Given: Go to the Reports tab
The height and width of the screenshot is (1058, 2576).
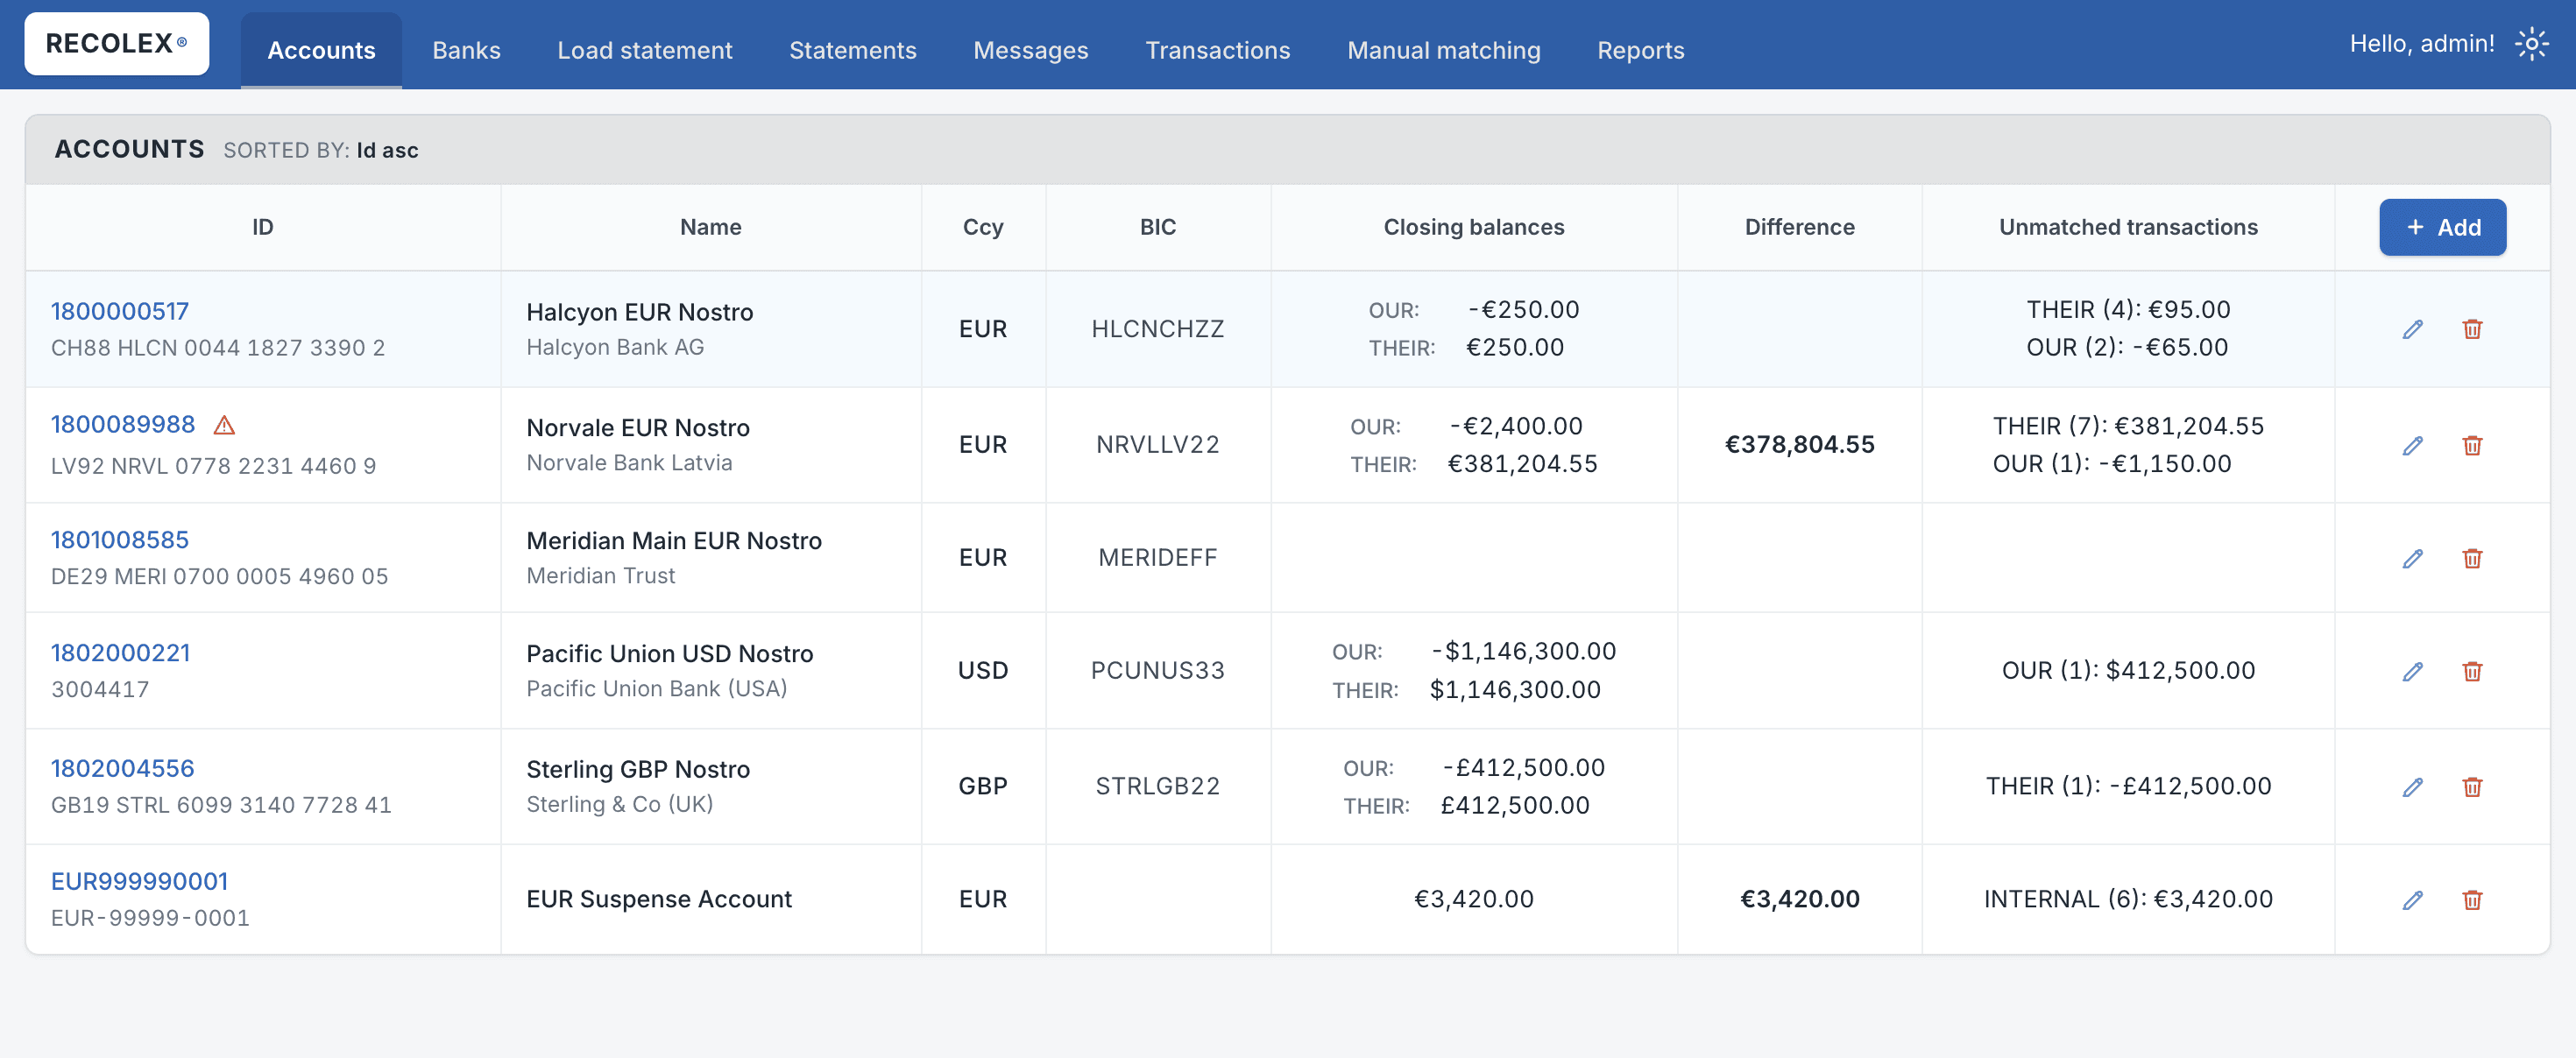Looking at the screenshot, I should pyautogui.click(x=1640, y=50).
